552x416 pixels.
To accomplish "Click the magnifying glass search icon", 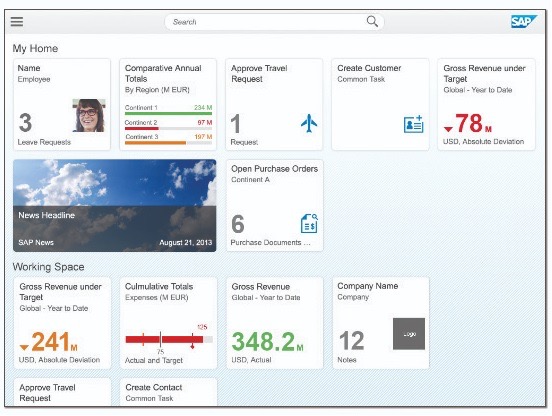I will (372, 21).
